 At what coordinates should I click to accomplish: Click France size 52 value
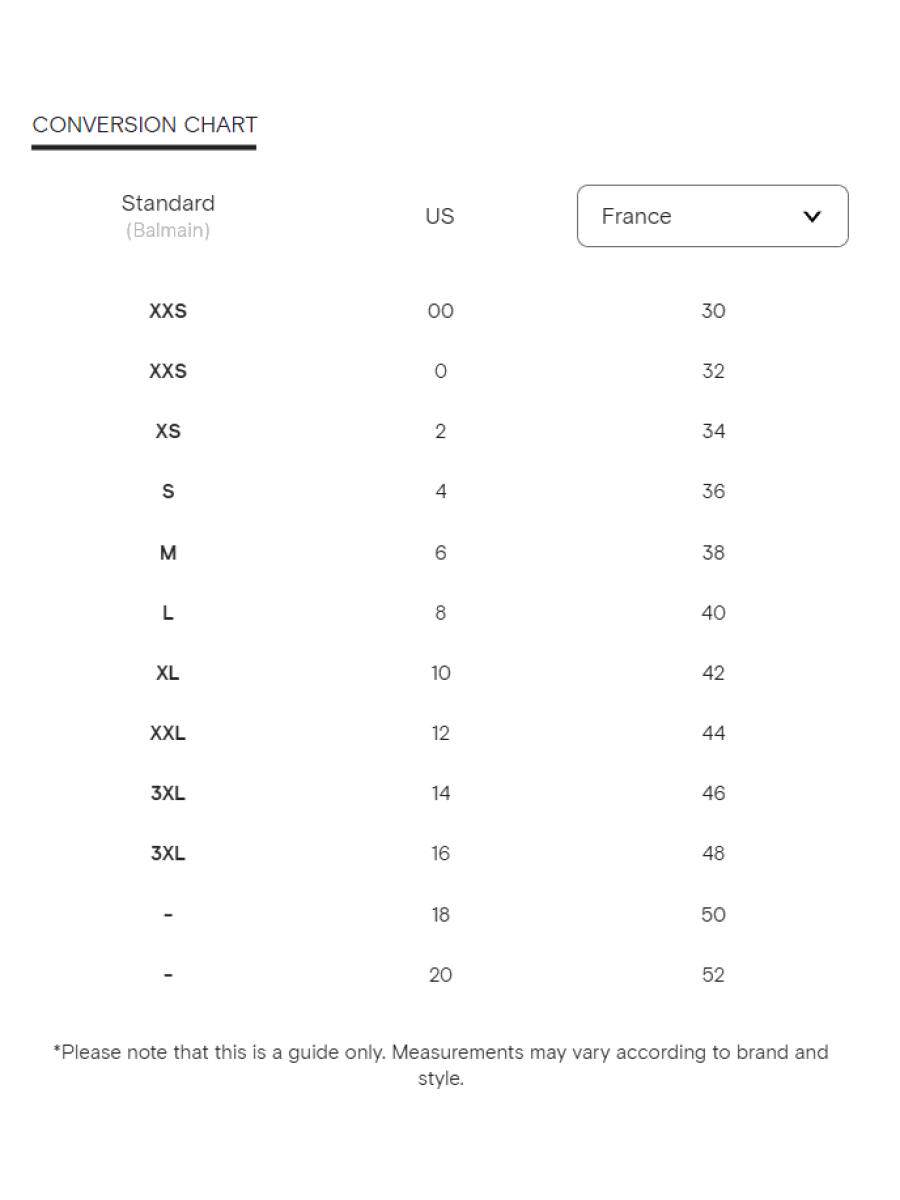pos(713,975)
